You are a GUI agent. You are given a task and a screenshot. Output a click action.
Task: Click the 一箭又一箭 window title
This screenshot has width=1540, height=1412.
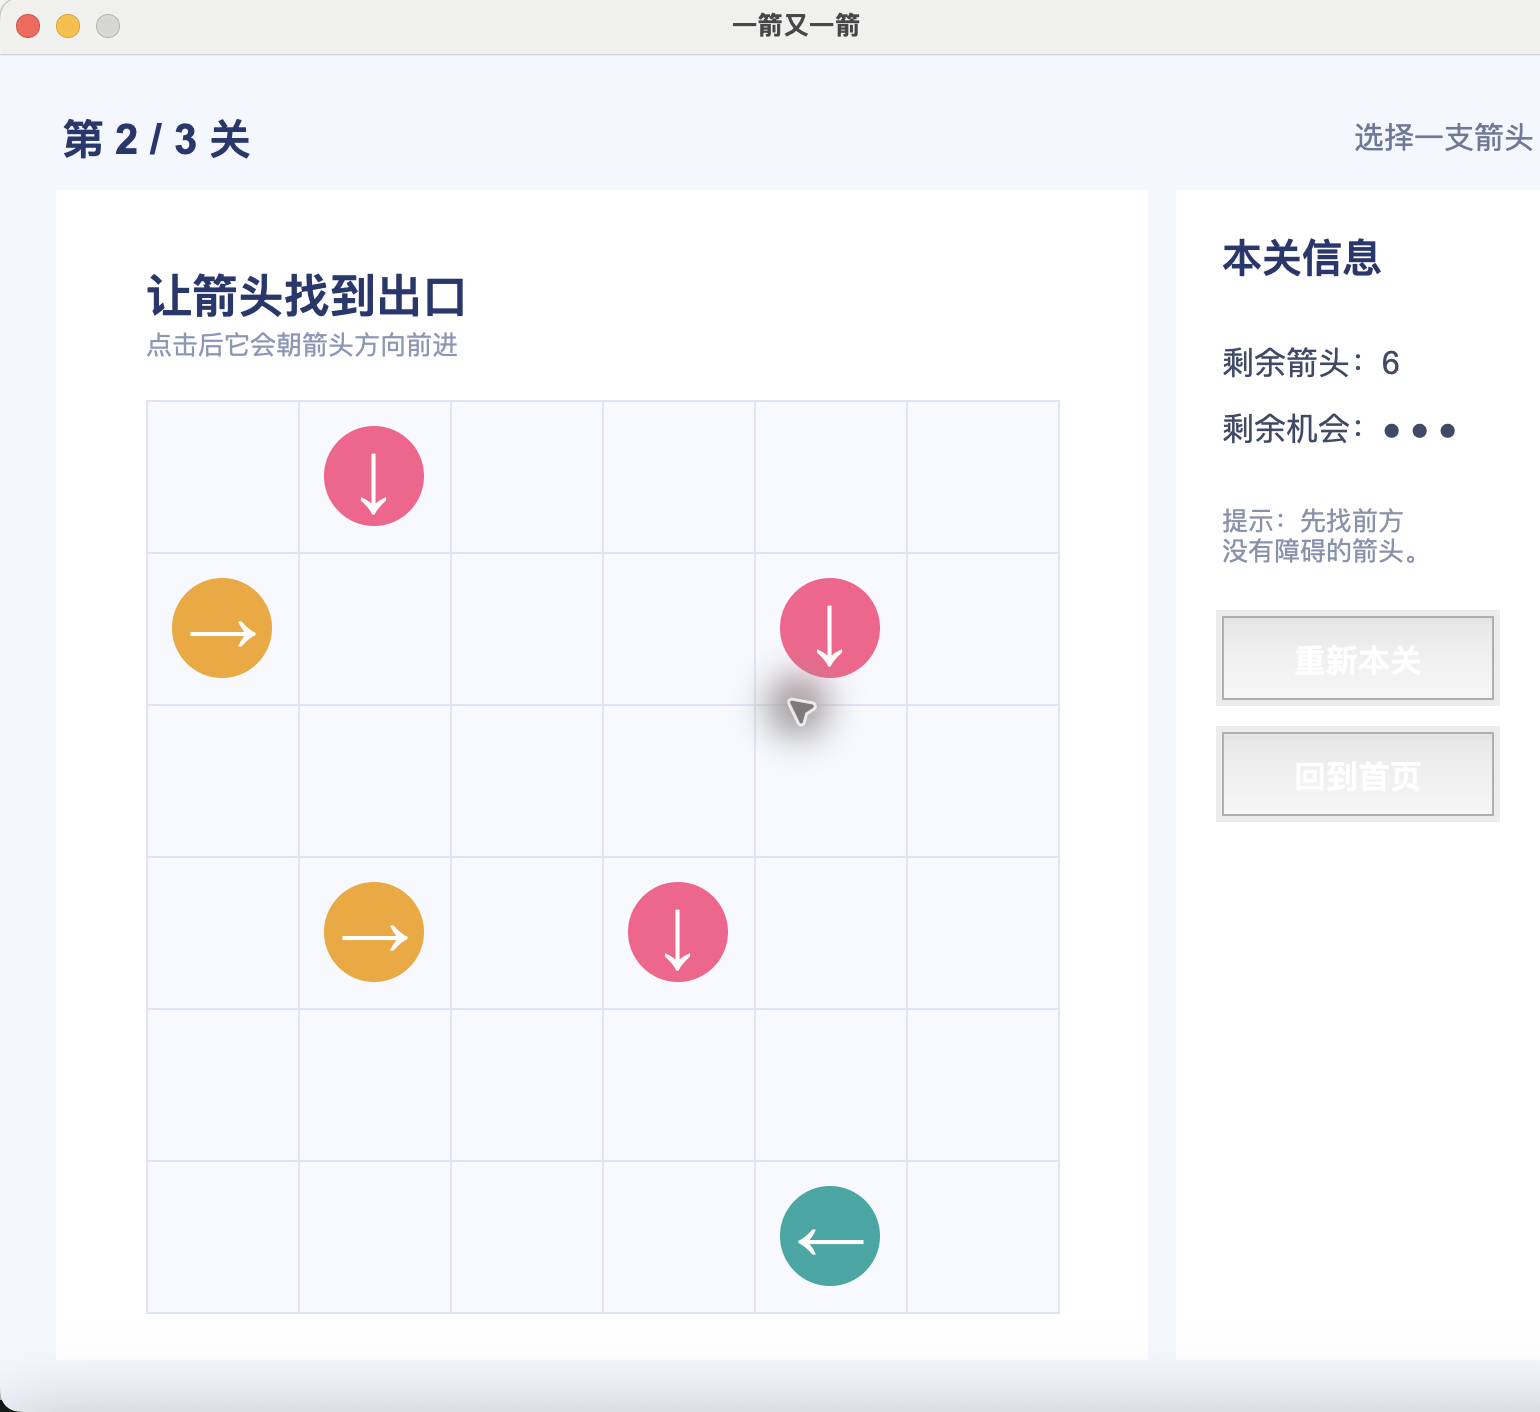[796, 26]
